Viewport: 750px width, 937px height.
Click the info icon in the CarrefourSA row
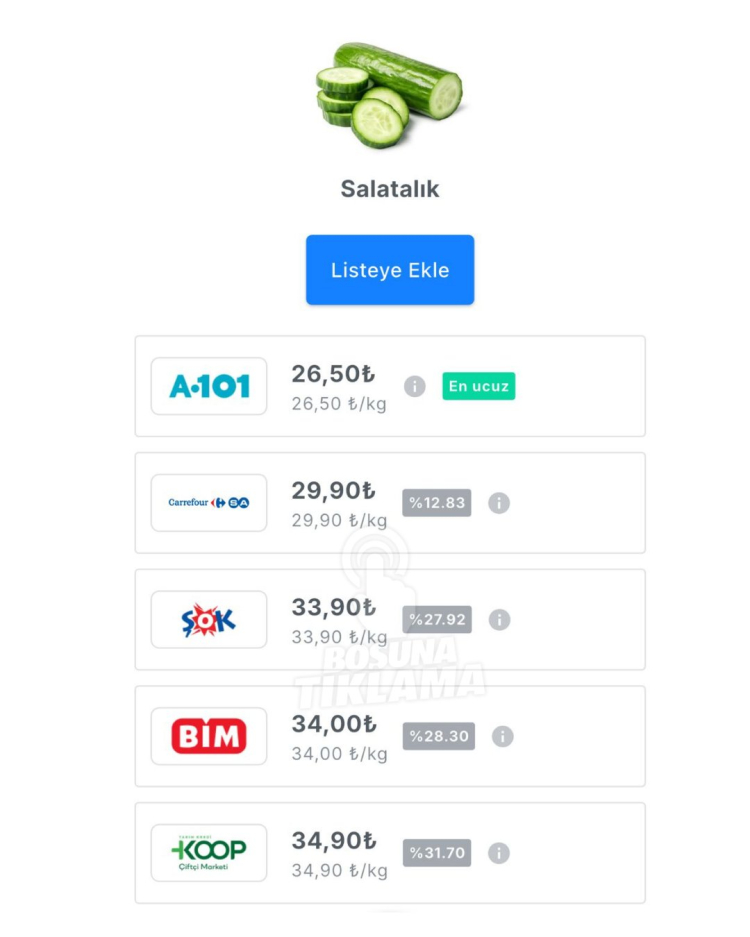tap(499, 503)
